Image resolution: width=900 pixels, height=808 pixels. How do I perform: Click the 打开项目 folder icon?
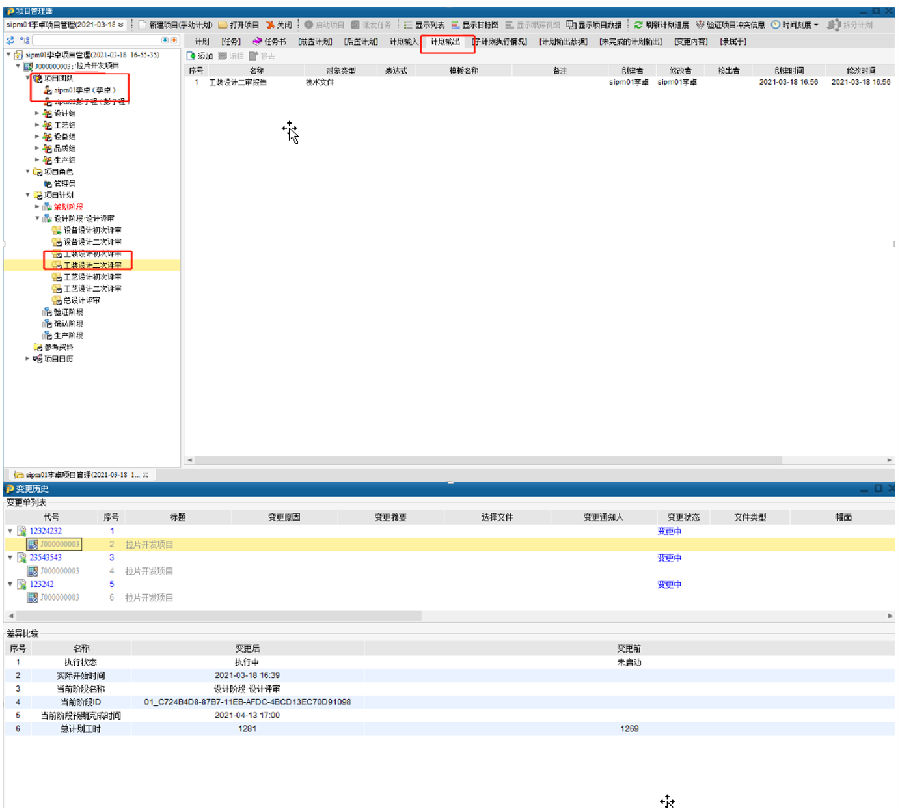click(222, 24)
